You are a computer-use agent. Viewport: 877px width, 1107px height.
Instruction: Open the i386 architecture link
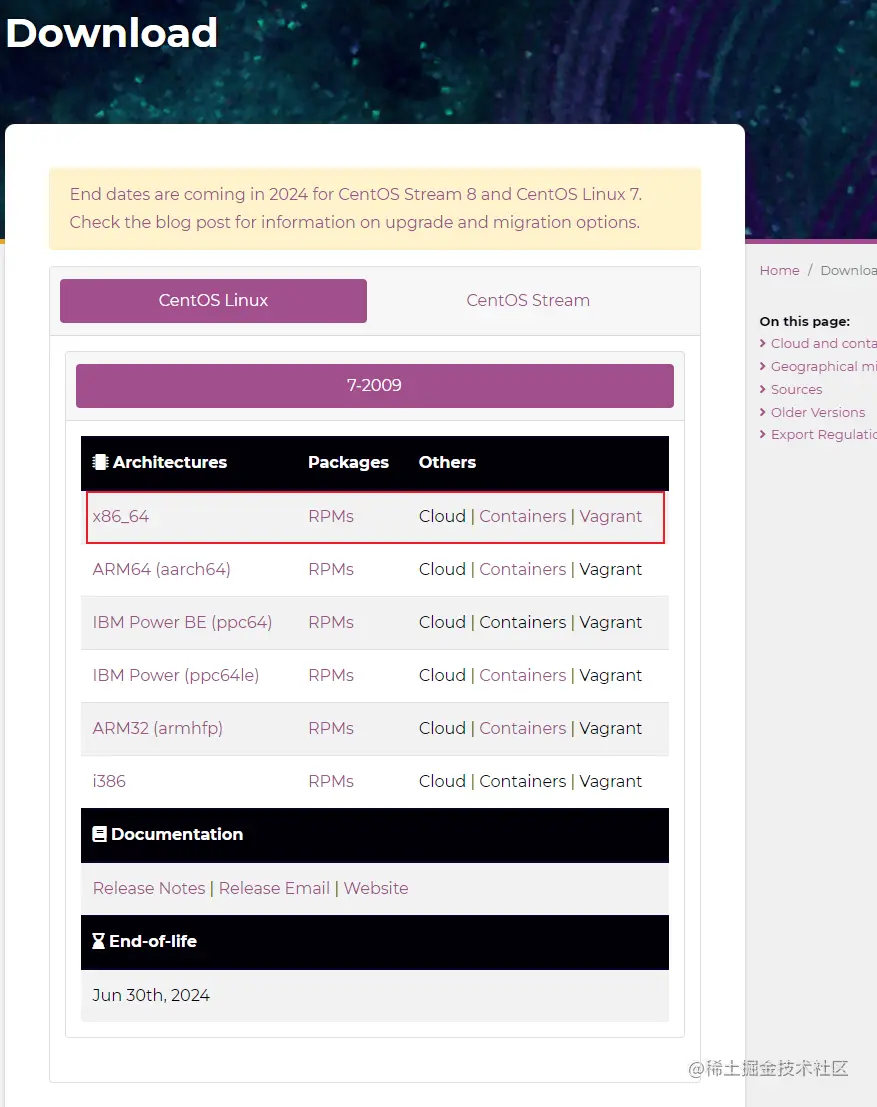tap(109, 782)
